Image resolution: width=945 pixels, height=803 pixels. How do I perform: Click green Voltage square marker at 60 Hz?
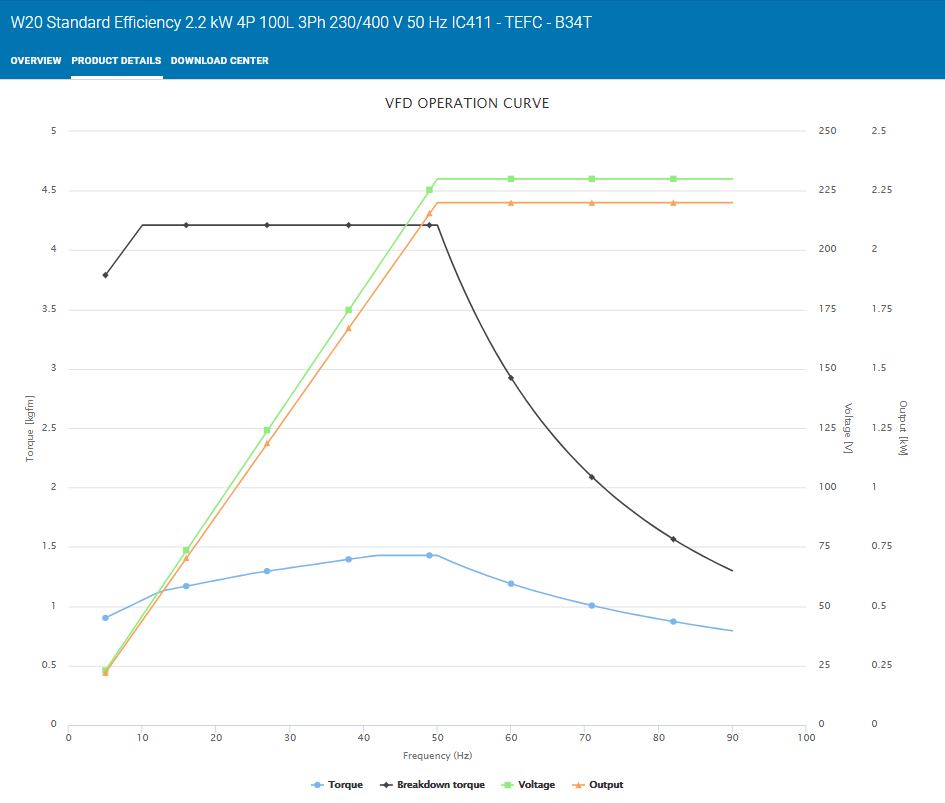pyautogui.click(x=511, y=179)
